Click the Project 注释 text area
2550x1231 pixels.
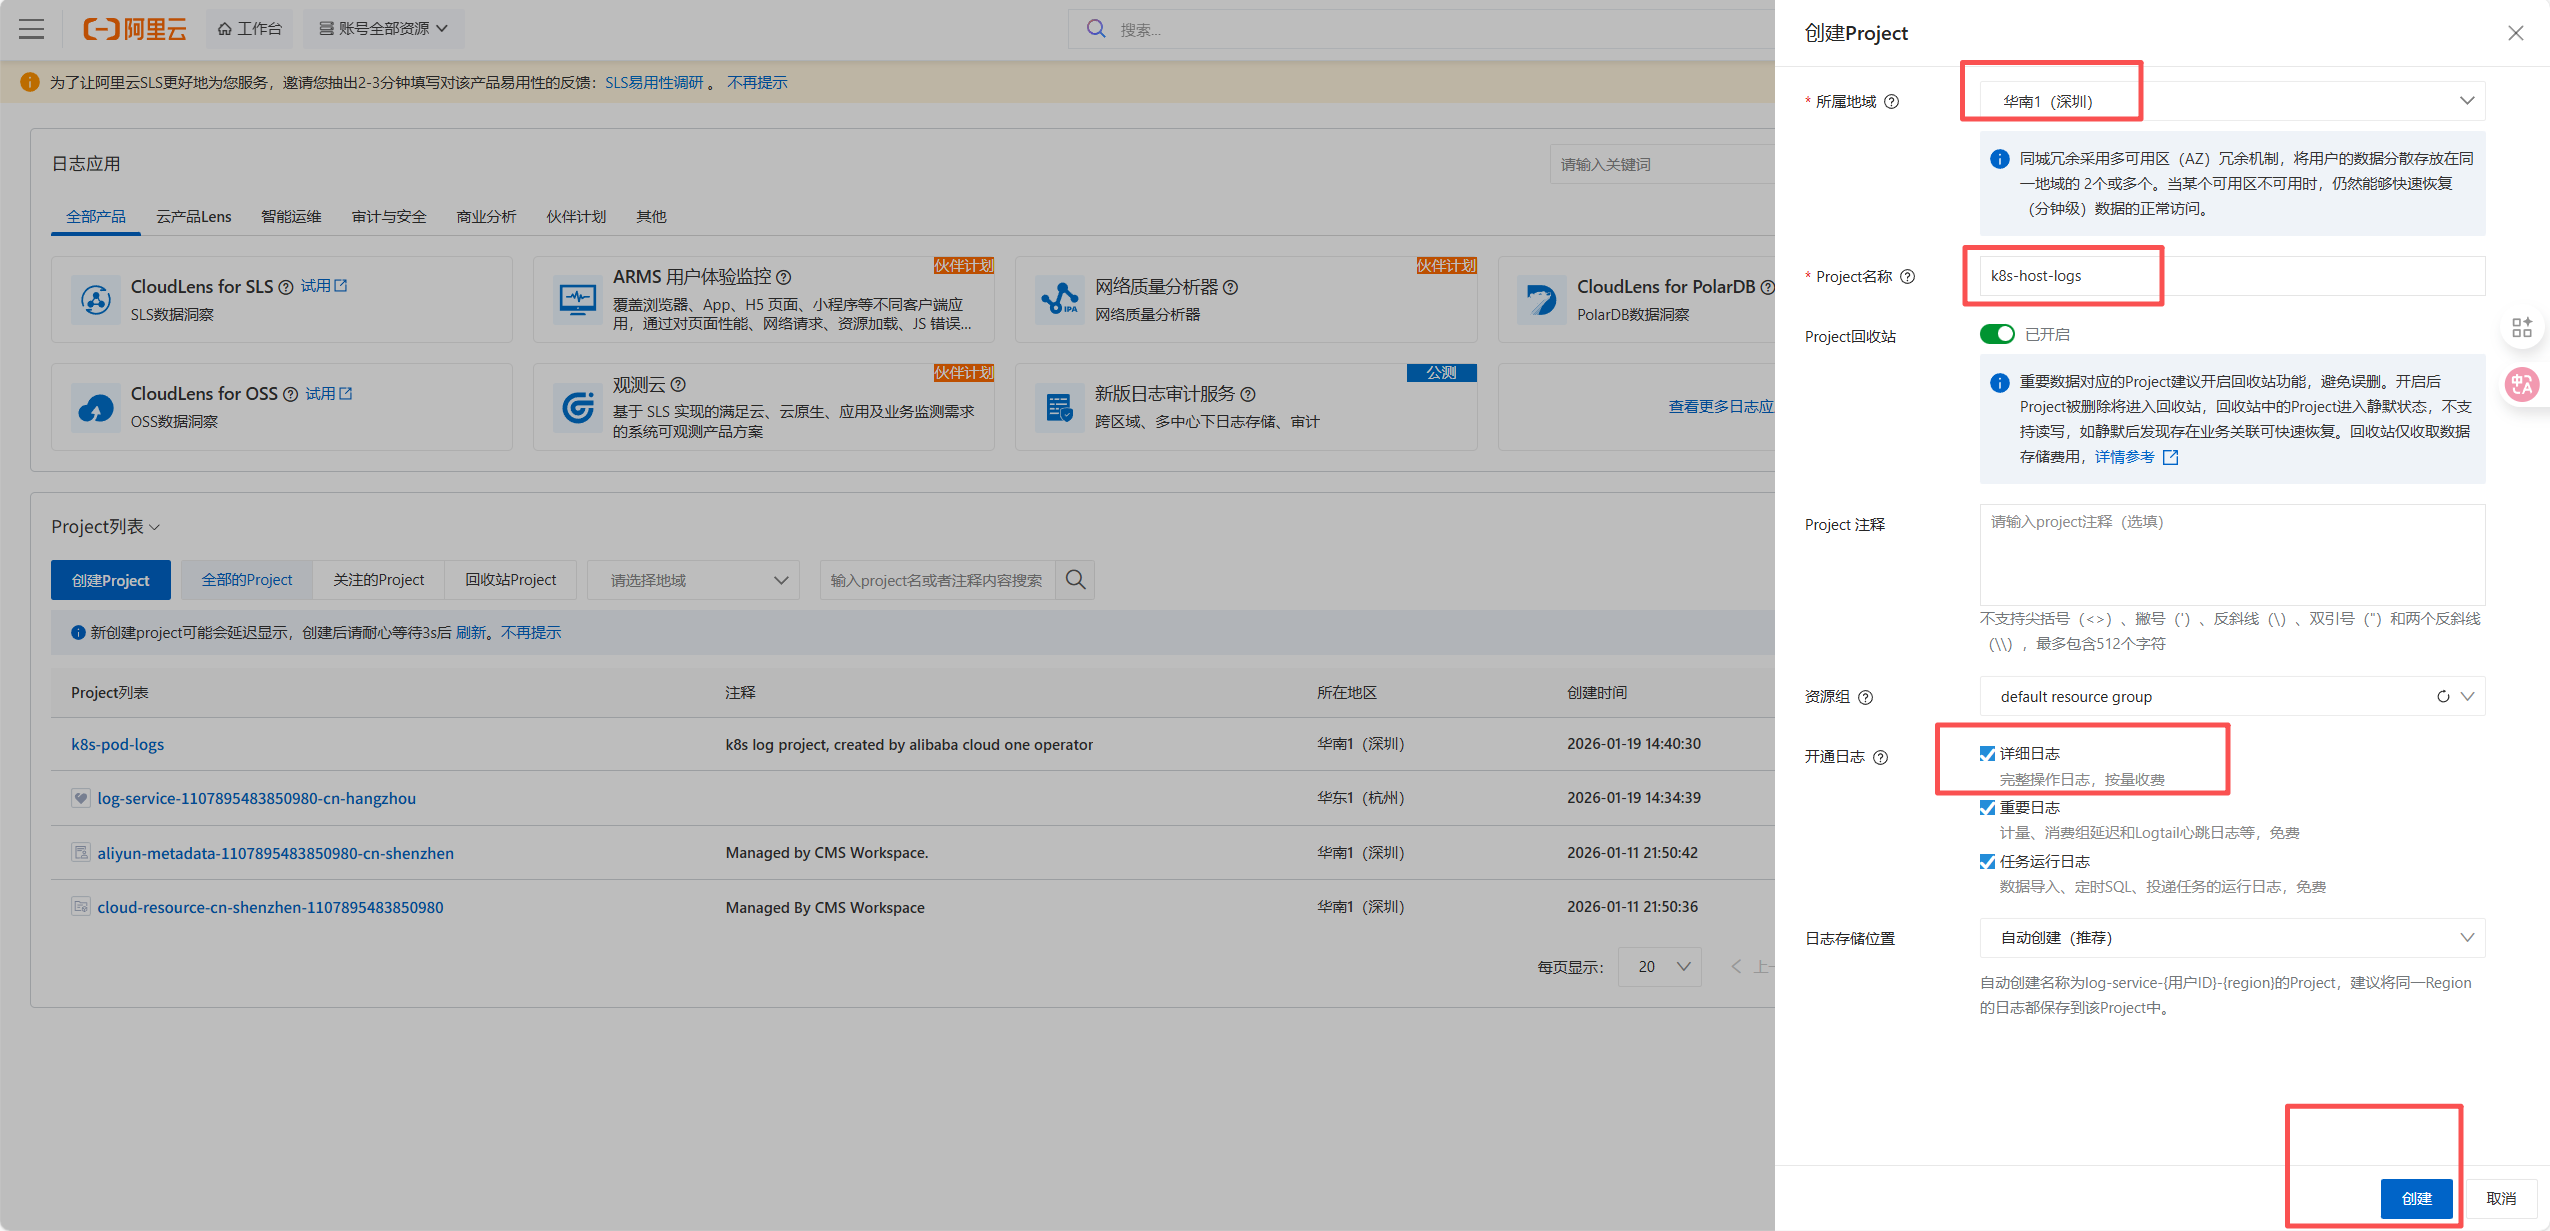point(2231,555)
